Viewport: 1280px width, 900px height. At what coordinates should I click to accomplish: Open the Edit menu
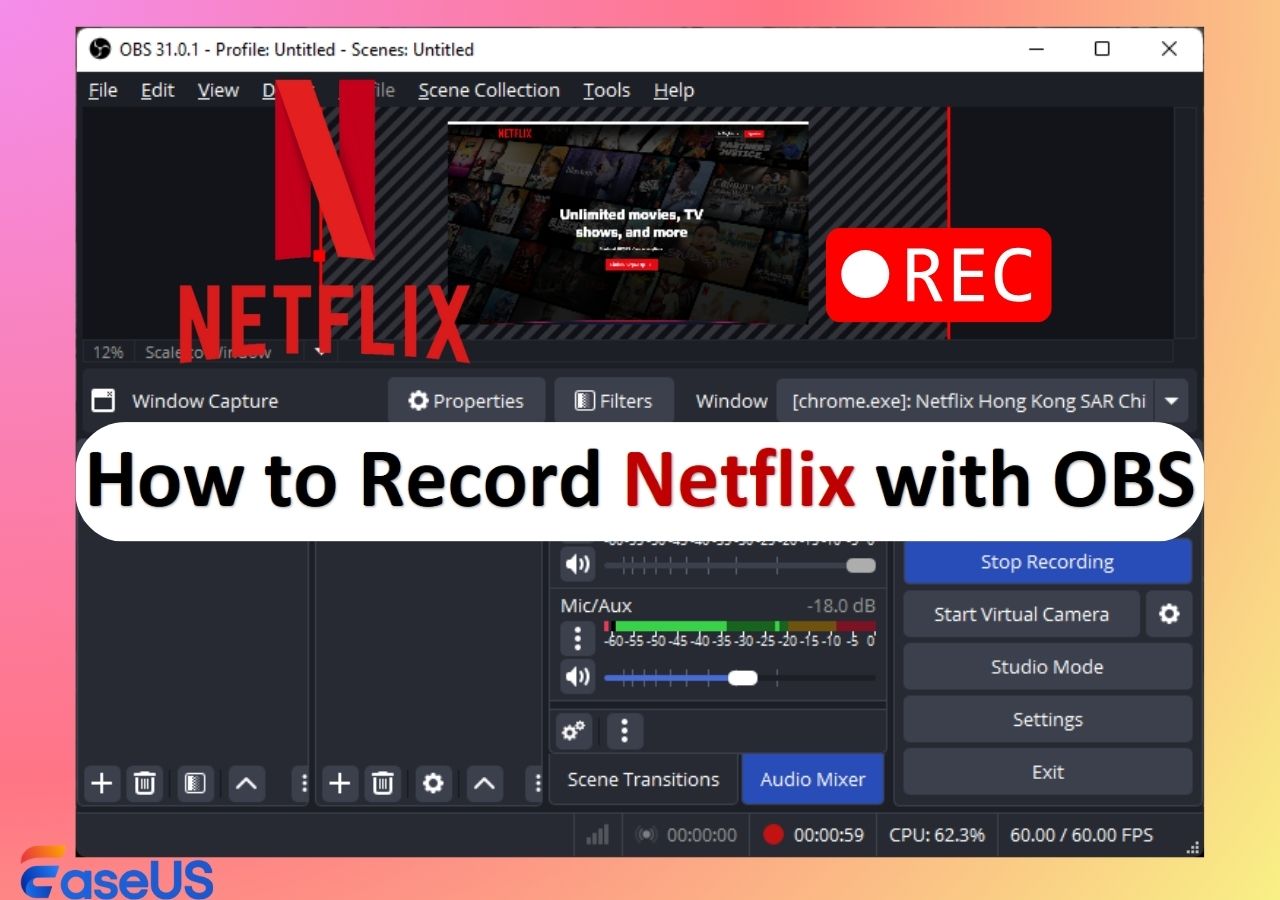[157, 90]
